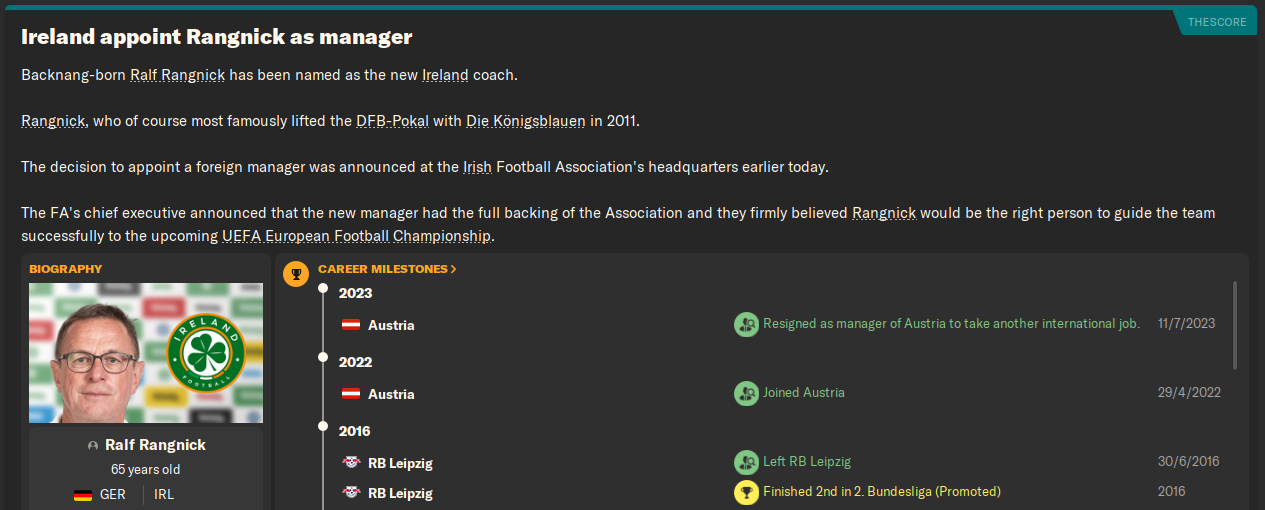Click the German flag next to GER

tap(84, 495)
